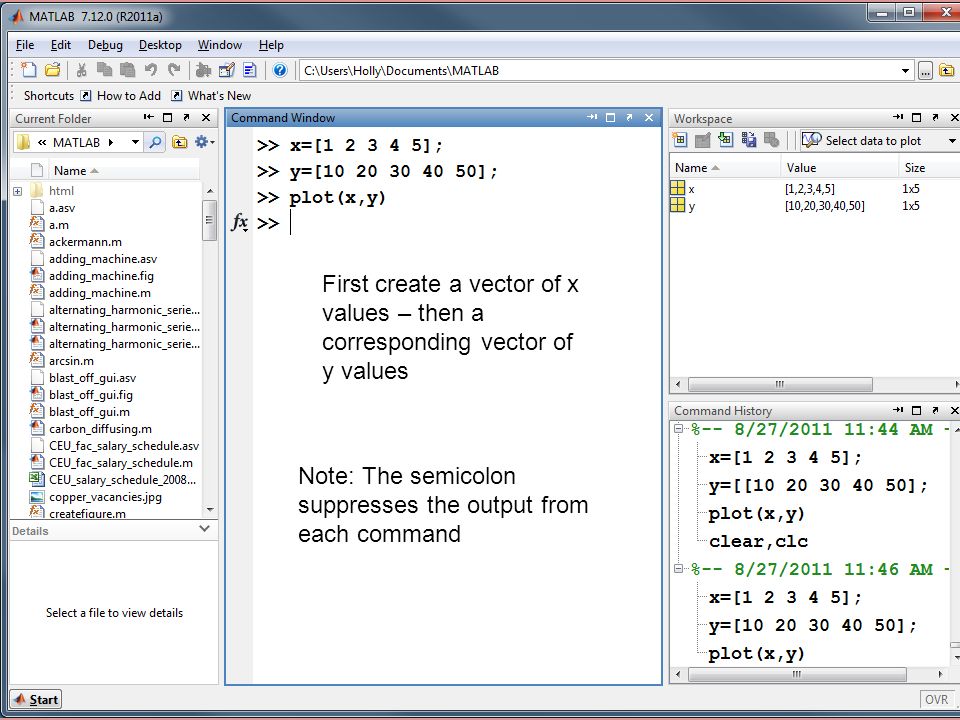Select adding_machine.fig in the file list
The width and height of the screenshot is (960, 720).
click(x=101, y=276)
